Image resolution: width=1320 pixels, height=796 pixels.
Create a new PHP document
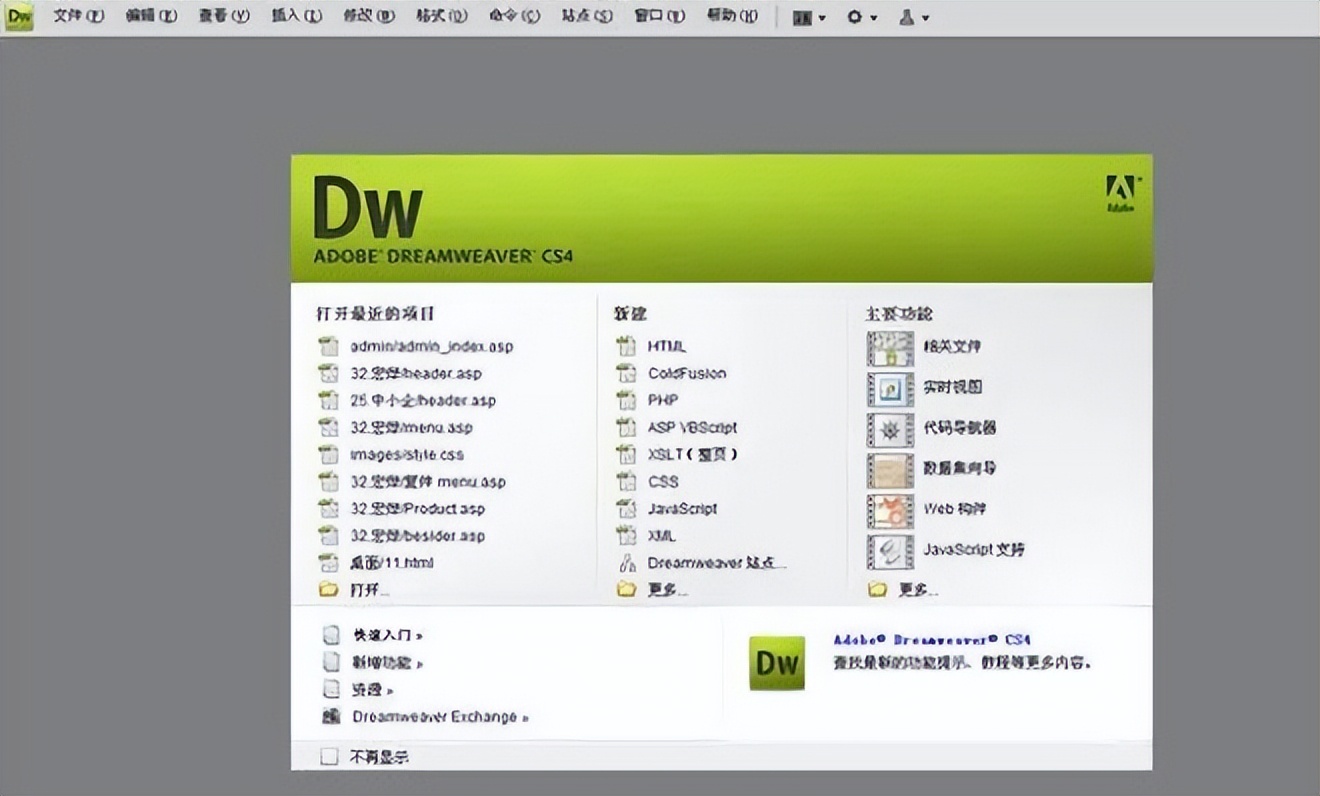coord(663,400)
